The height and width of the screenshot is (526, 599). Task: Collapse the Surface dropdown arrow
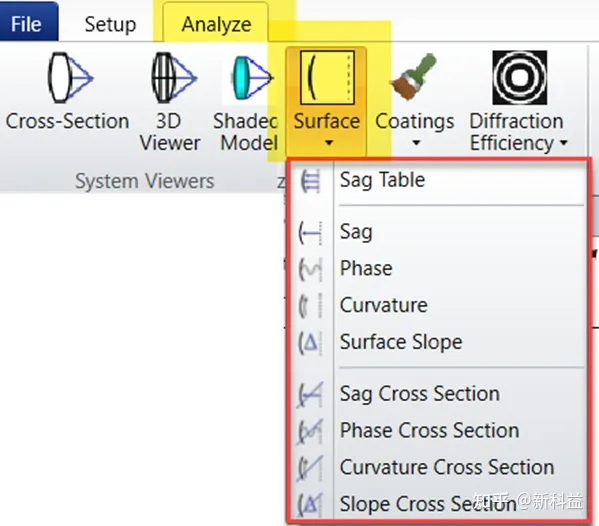point(329,143)
